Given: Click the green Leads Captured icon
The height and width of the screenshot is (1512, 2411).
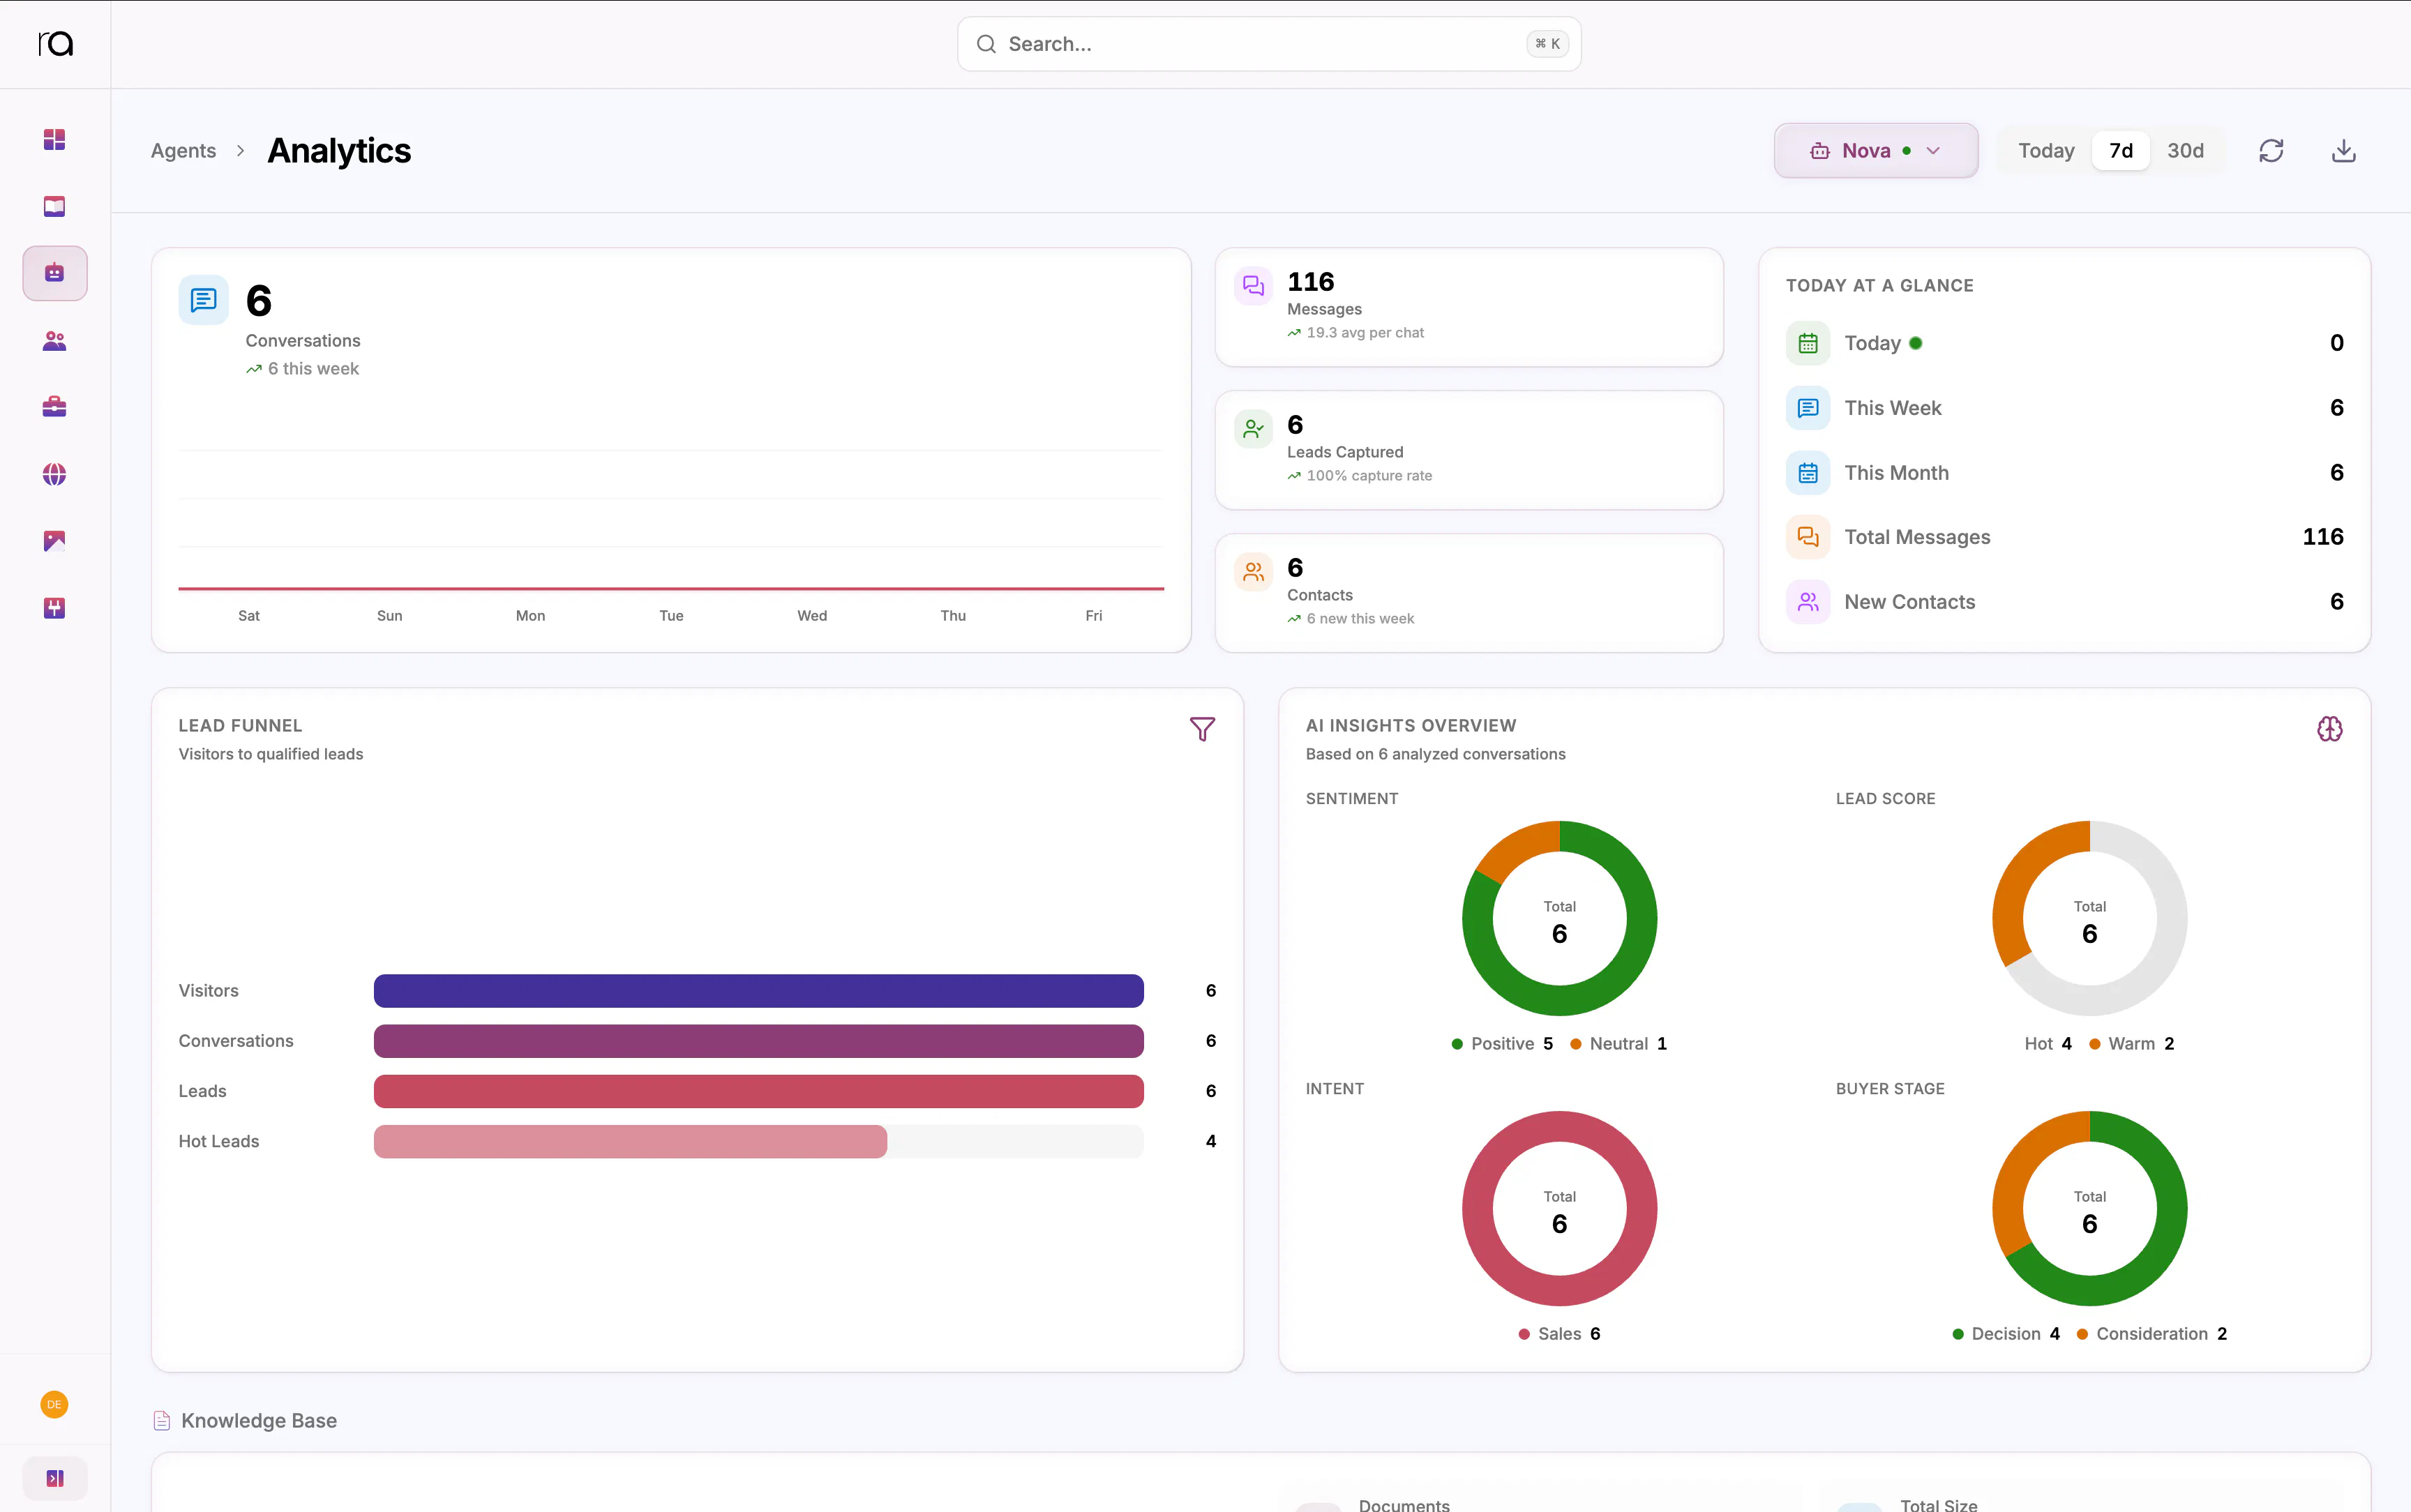Looking at the screenshot, I should [1253, 430].
